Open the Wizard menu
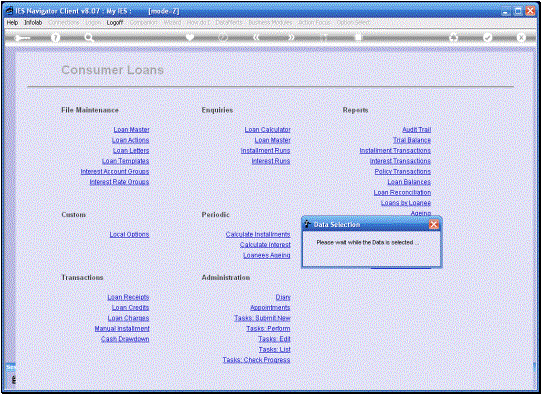 click(x=172, y=22)
